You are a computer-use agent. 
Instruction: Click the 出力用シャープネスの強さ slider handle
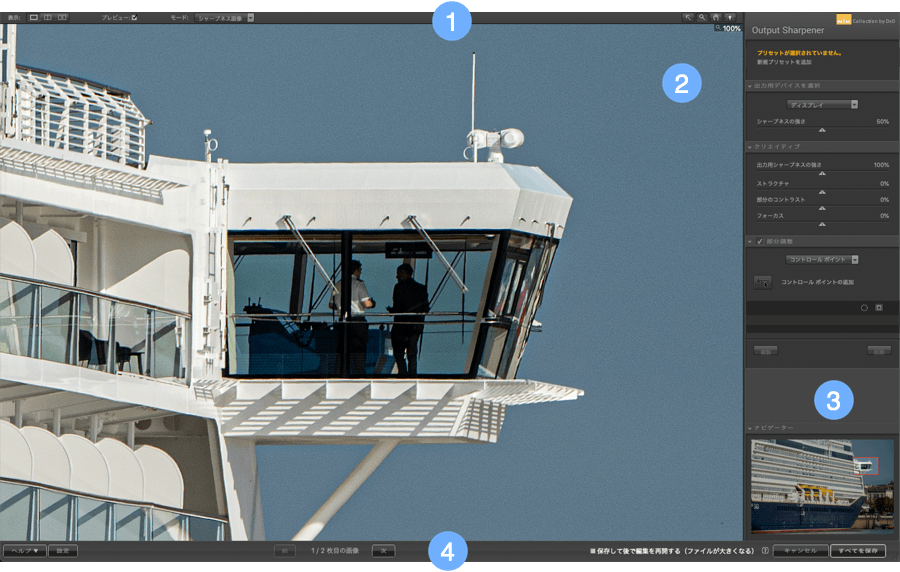[x=822, y=173]
